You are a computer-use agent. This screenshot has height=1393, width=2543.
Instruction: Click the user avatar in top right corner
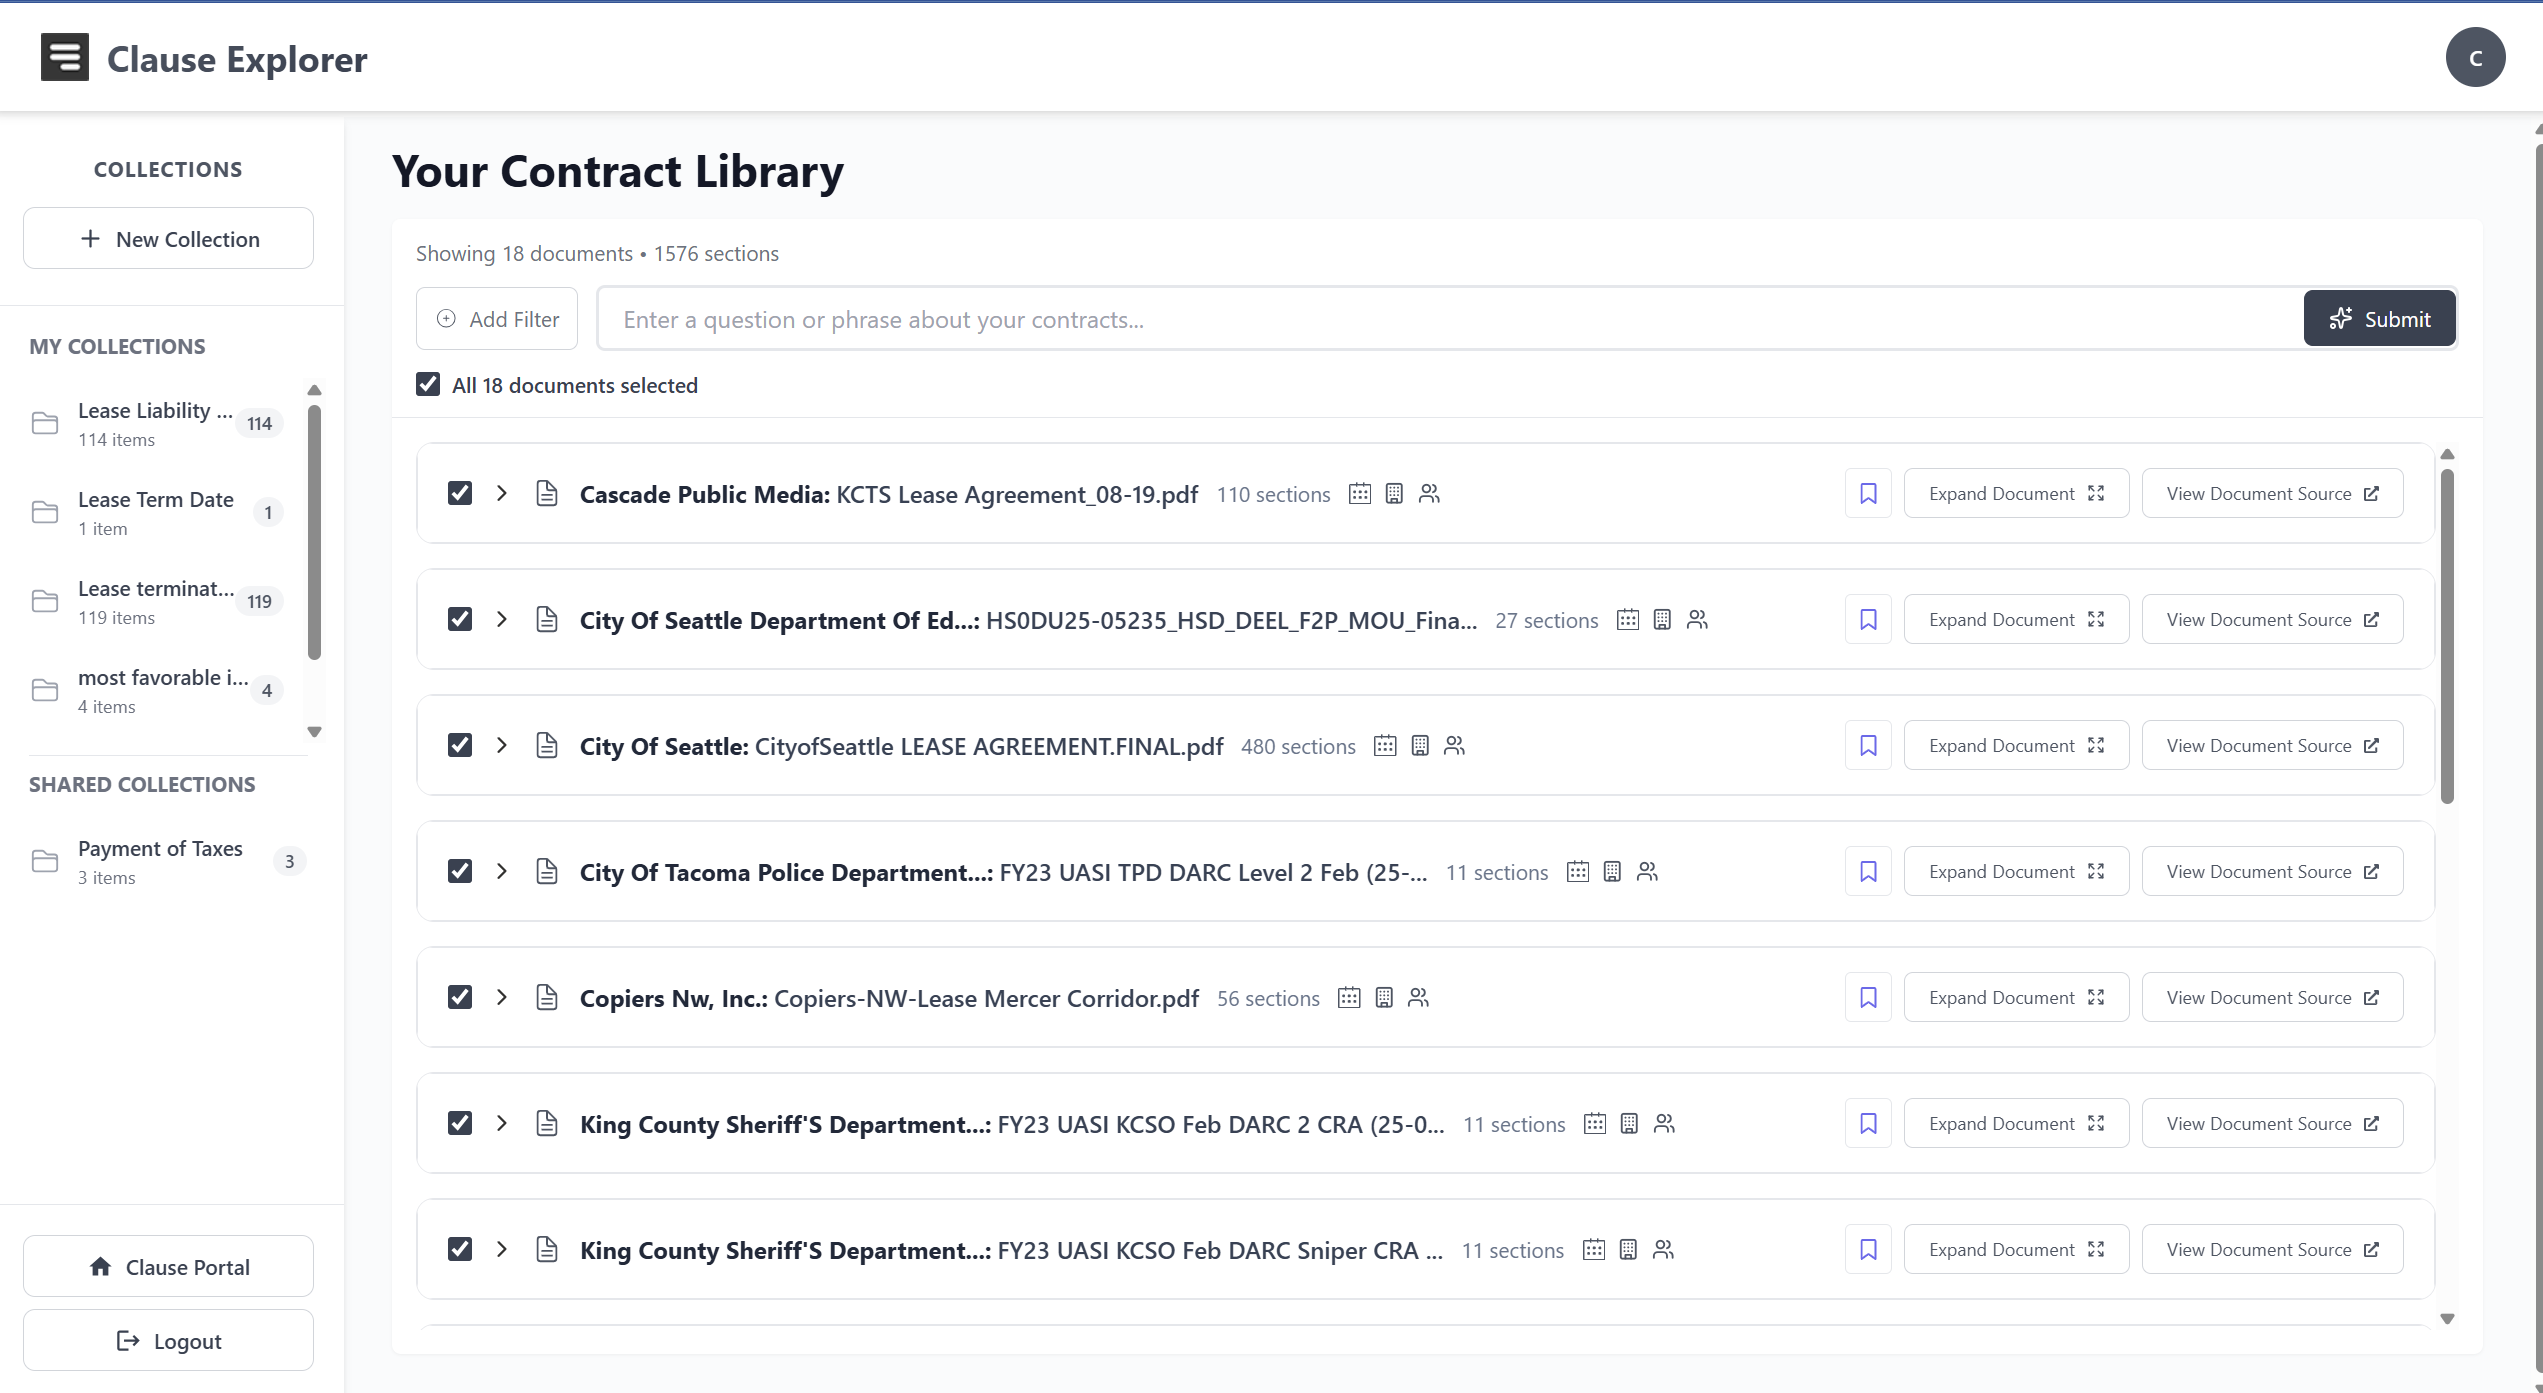pyautogui.click(x=2477, y=57)
